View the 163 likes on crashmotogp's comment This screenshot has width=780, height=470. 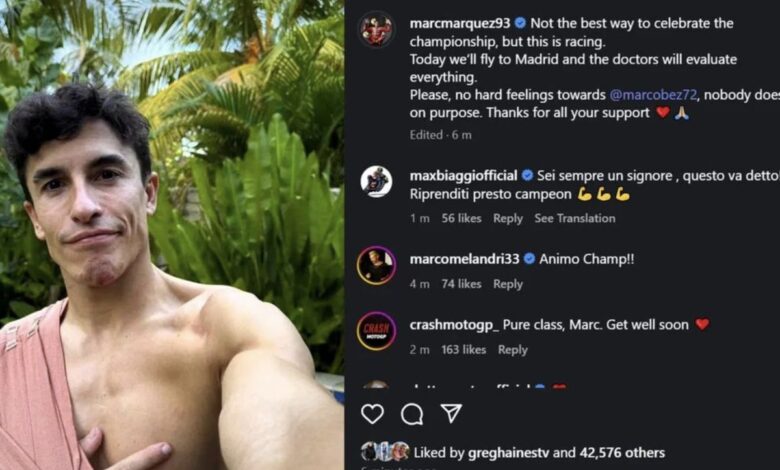click(463, 350)
